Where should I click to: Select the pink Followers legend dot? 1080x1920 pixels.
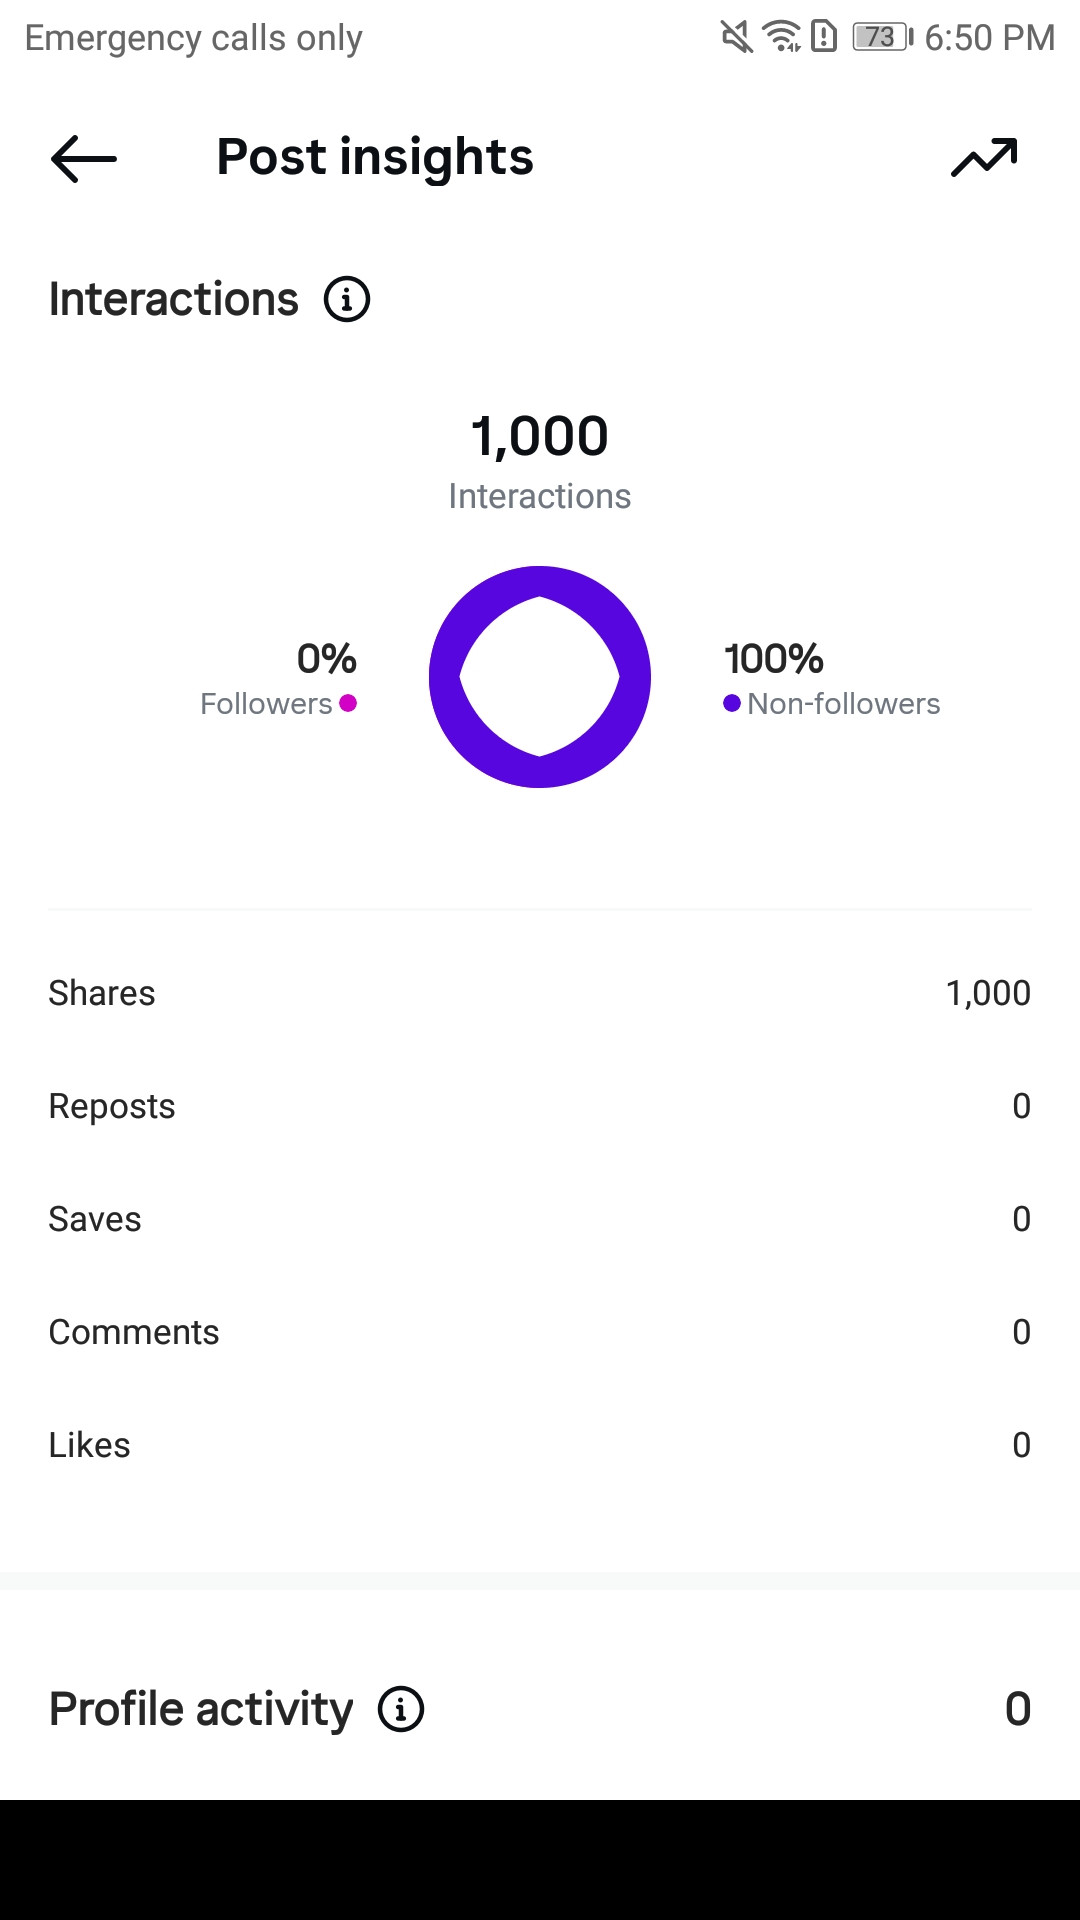point(348,703)
